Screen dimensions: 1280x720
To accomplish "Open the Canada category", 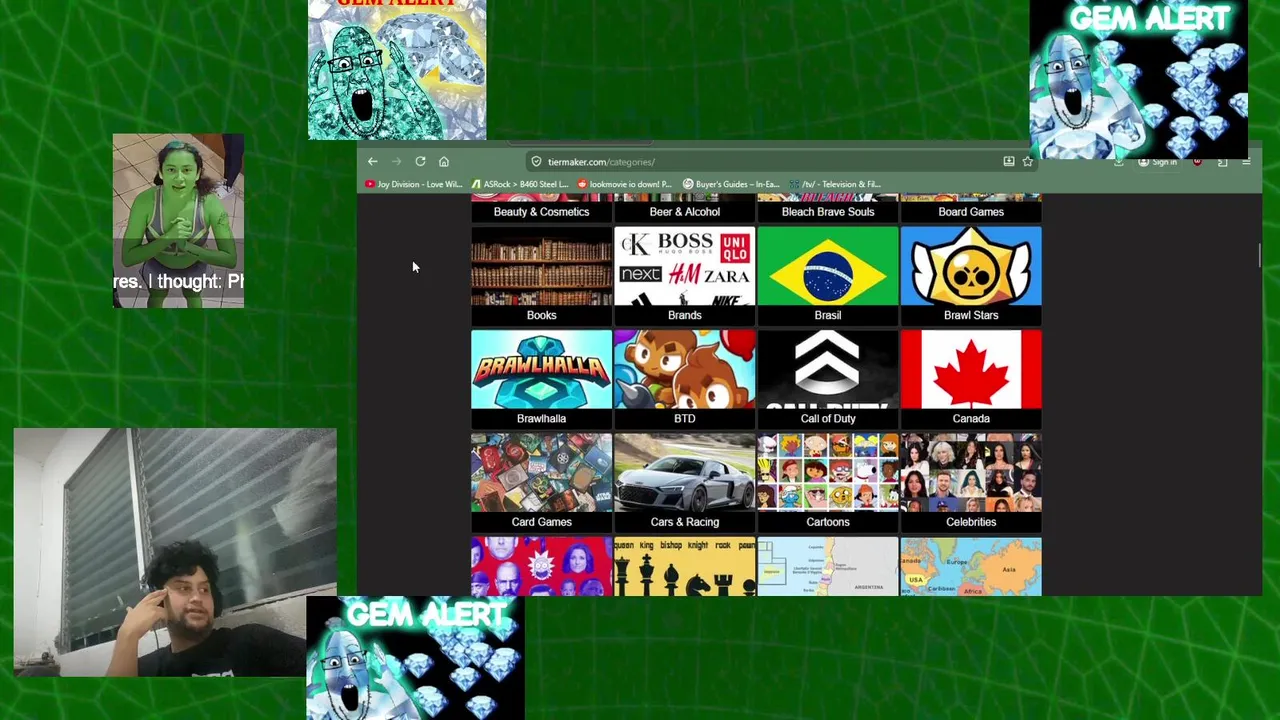I will click(x=971, y=379).
